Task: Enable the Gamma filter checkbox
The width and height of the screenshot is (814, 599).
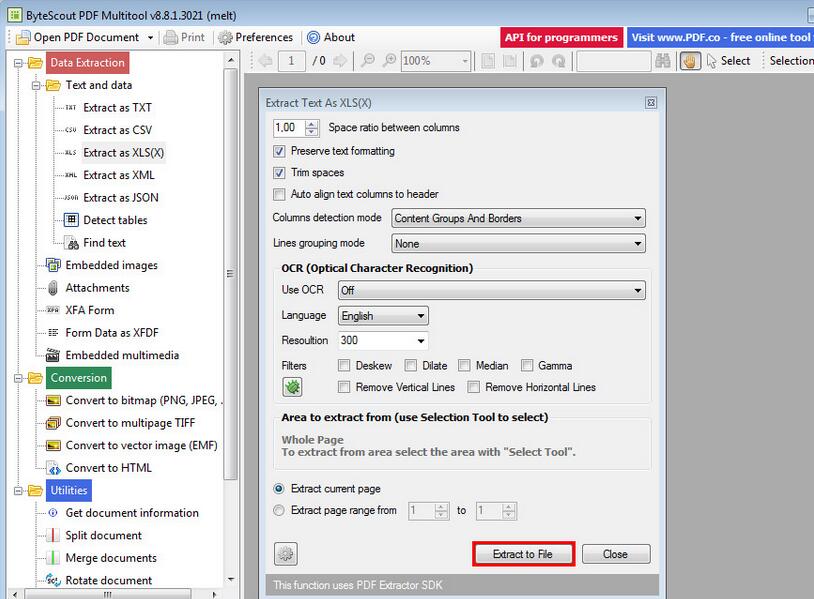Action: coord(527,365)
